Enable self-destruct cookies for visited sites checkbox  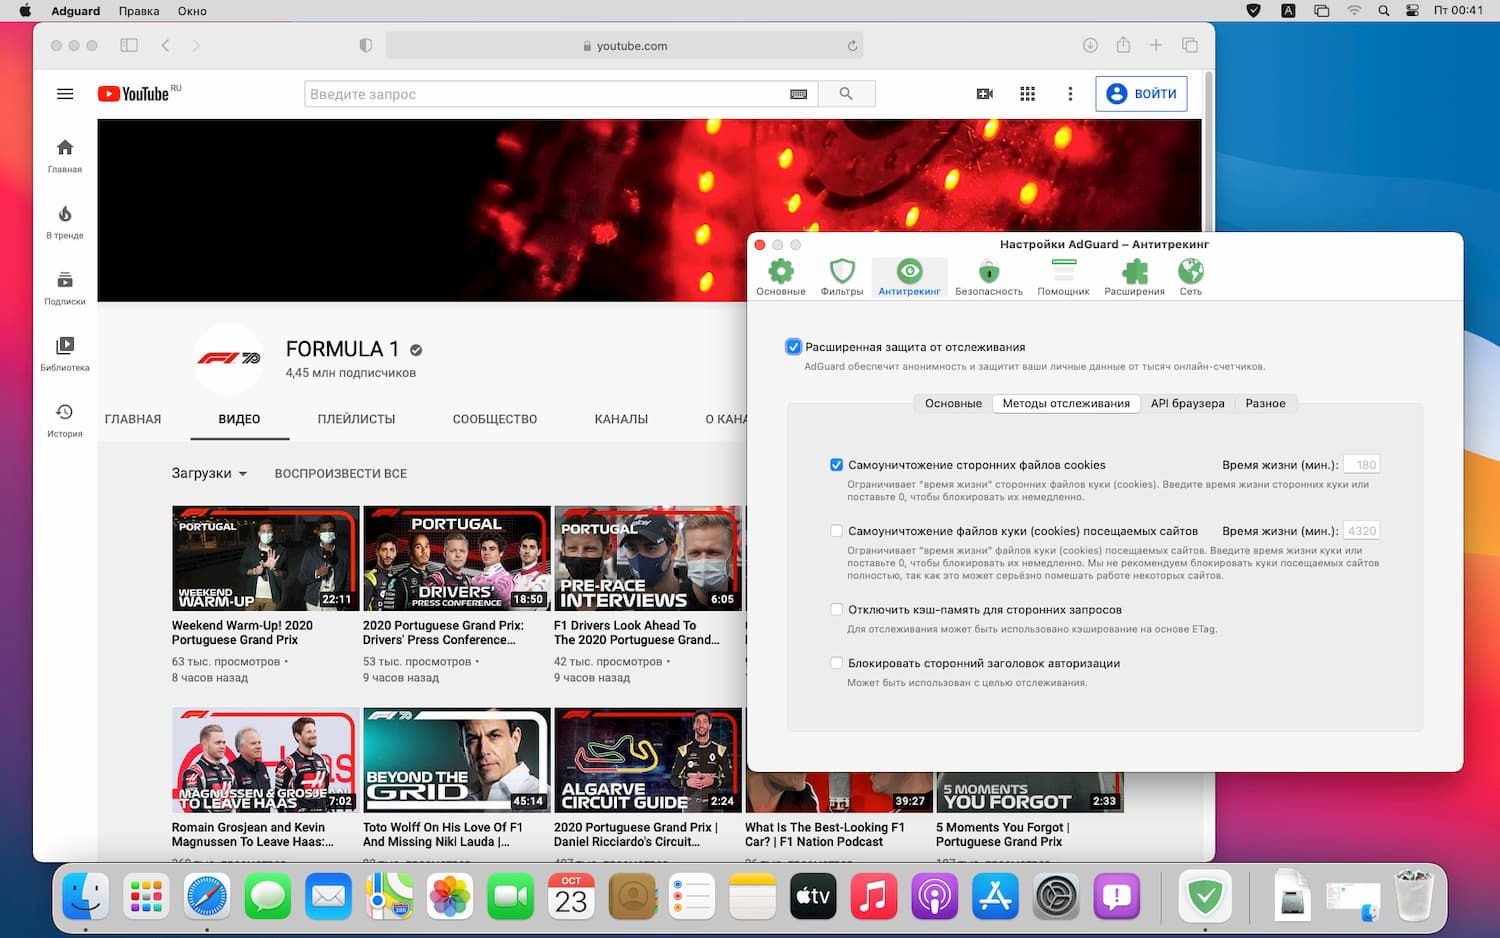836,530
